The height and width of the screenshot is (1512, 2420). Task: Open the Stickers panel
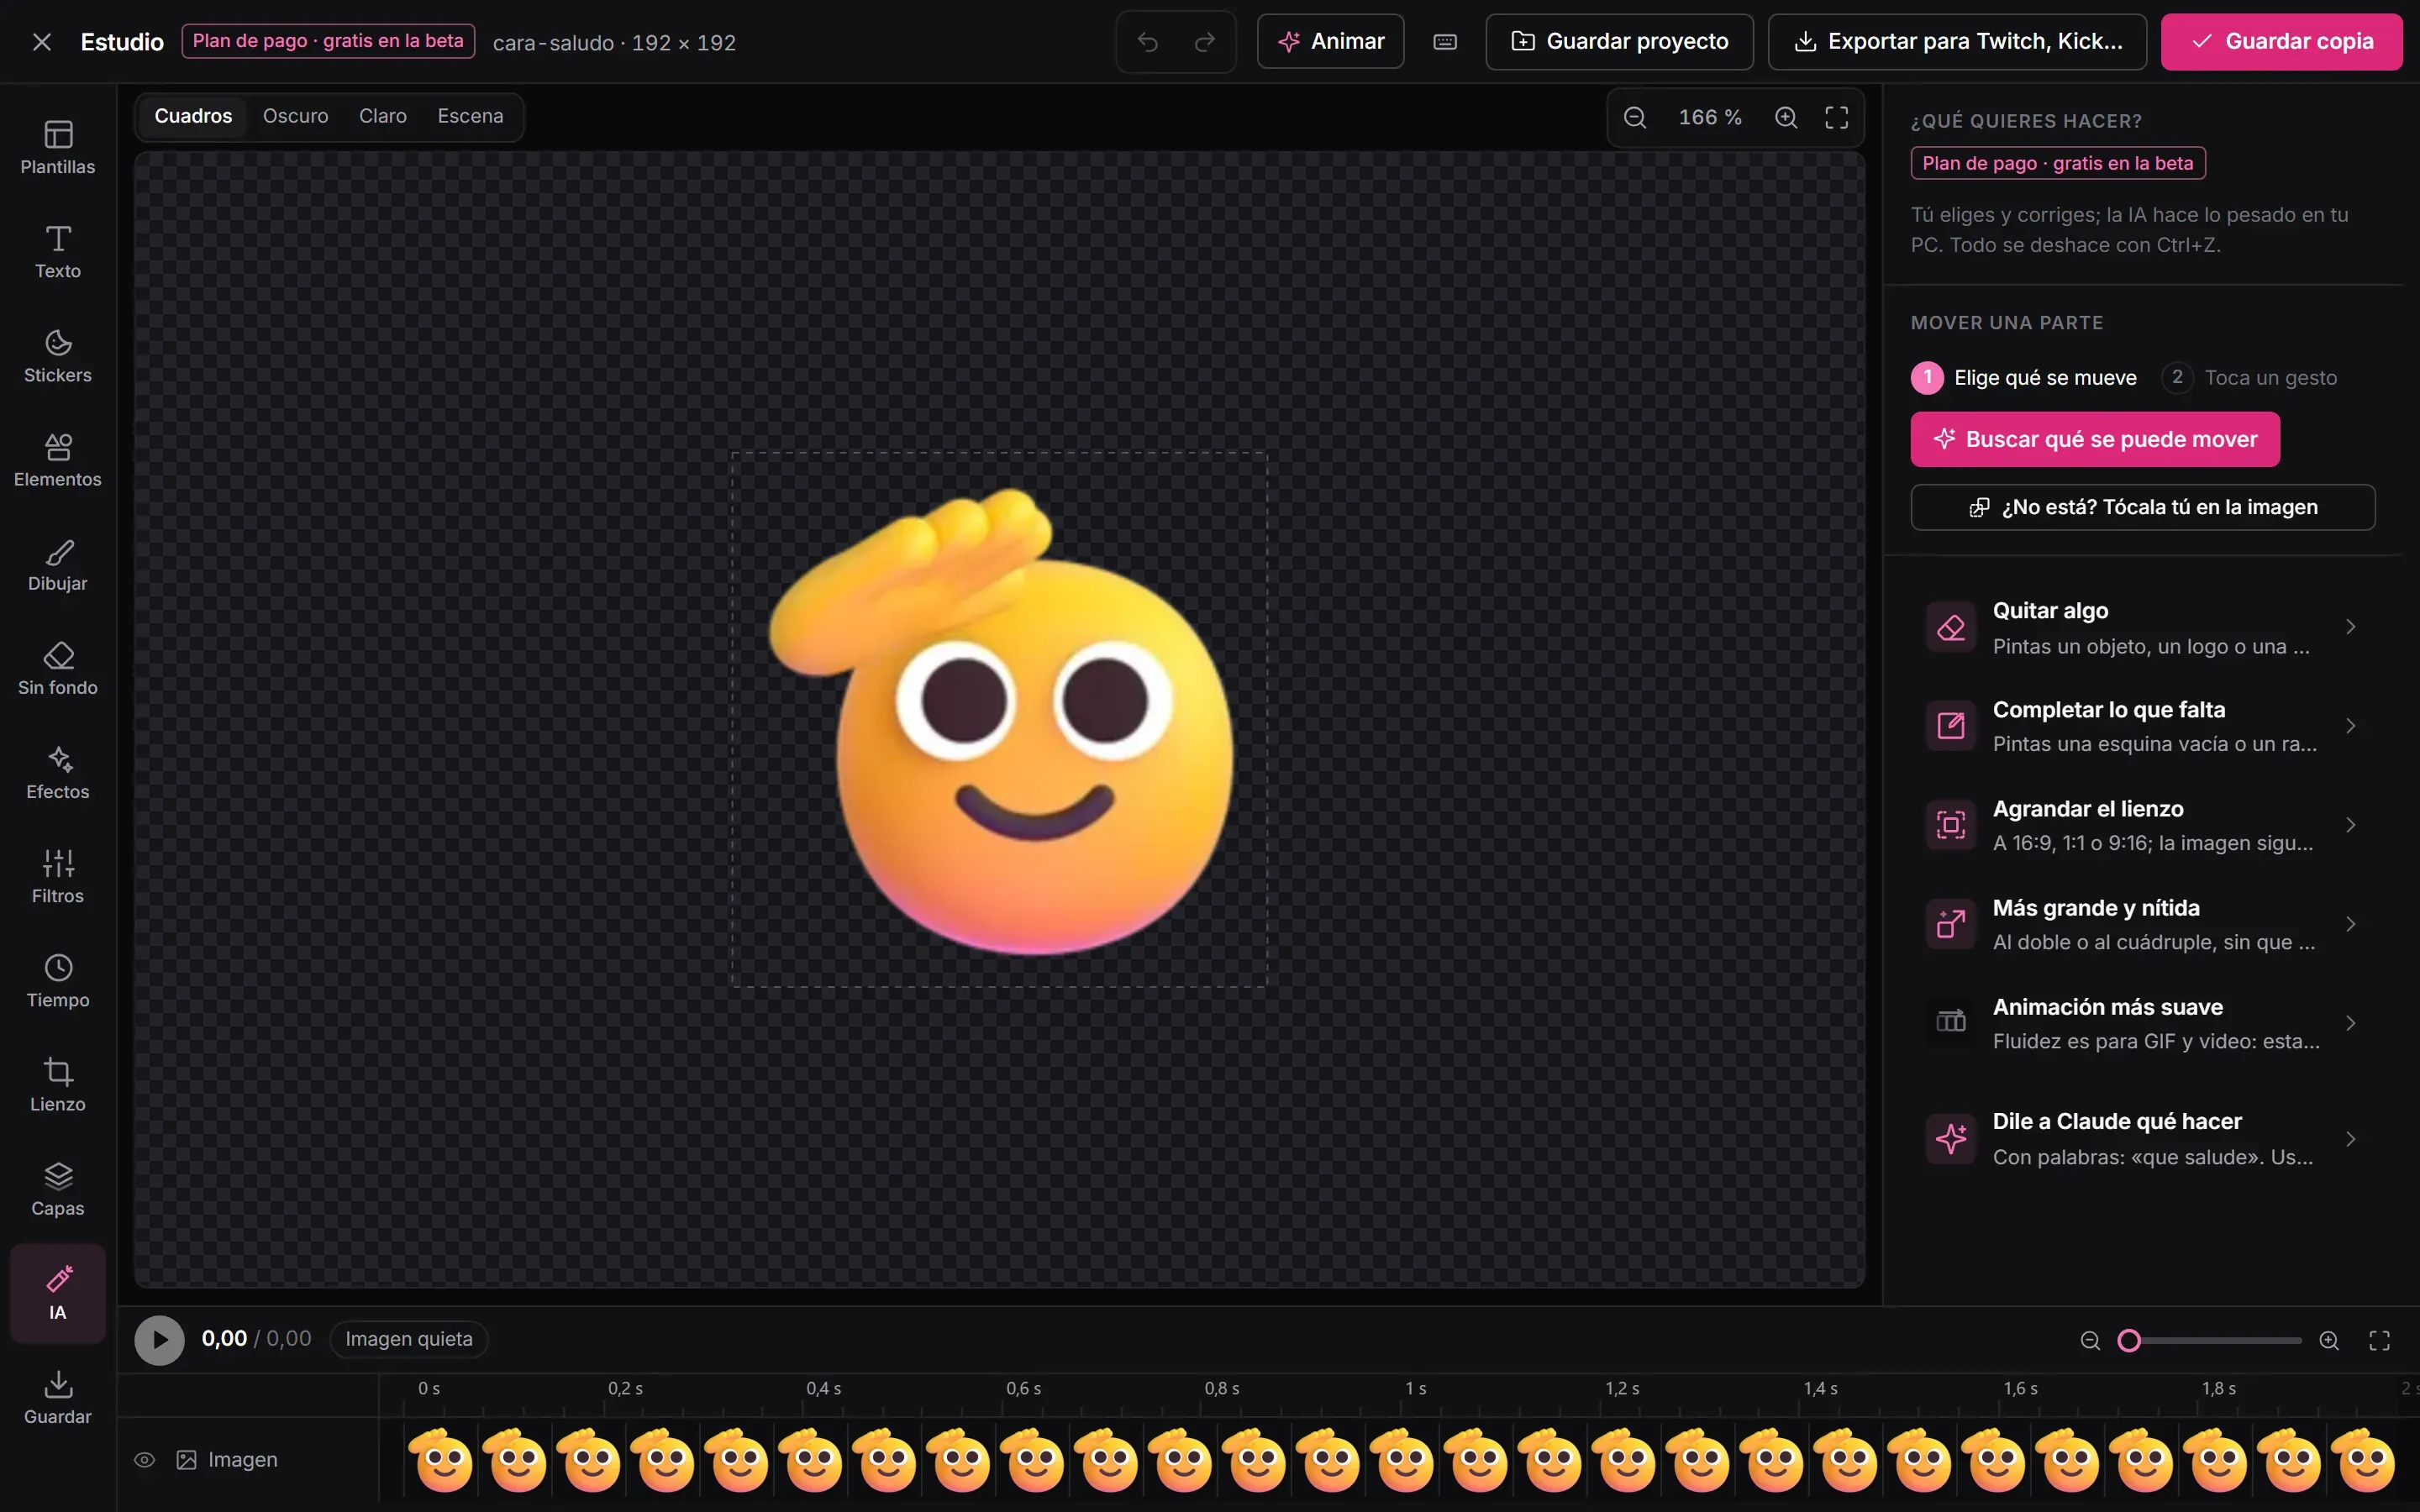58,356
